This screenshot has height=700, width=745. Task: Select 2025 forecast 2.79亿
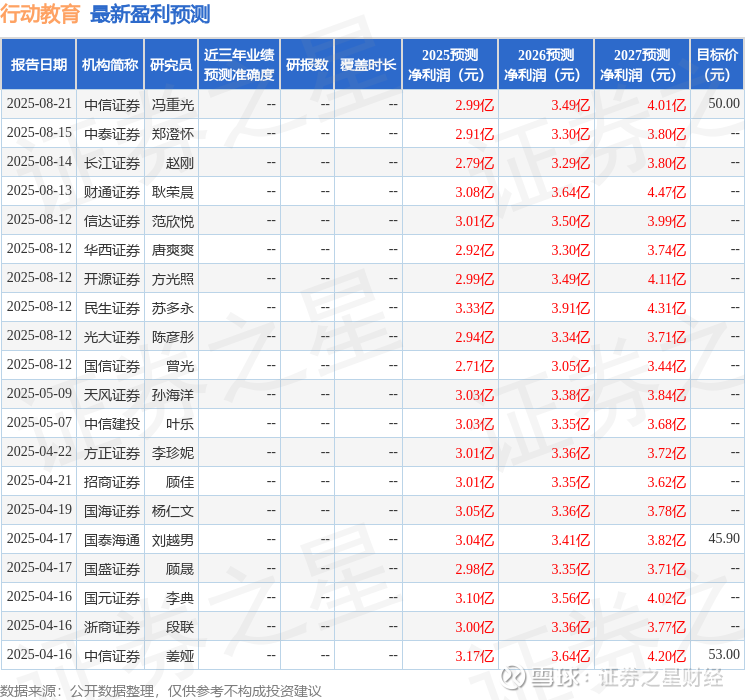(x=475, y=163)
